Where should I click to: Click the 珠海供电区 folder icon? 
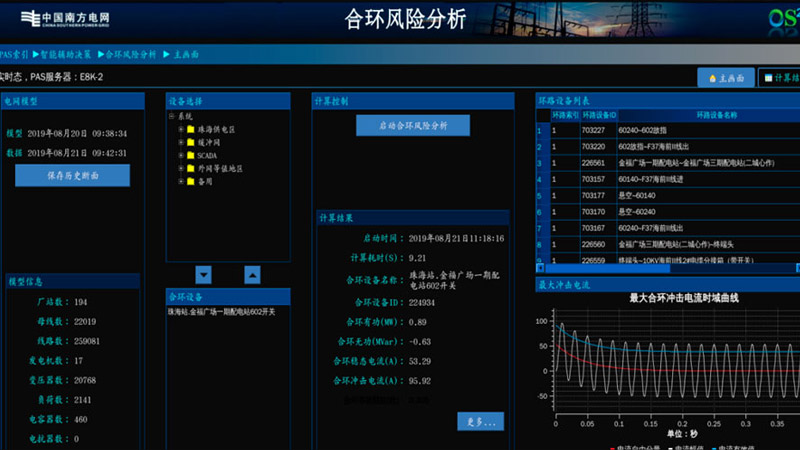[x=190, y=130]
